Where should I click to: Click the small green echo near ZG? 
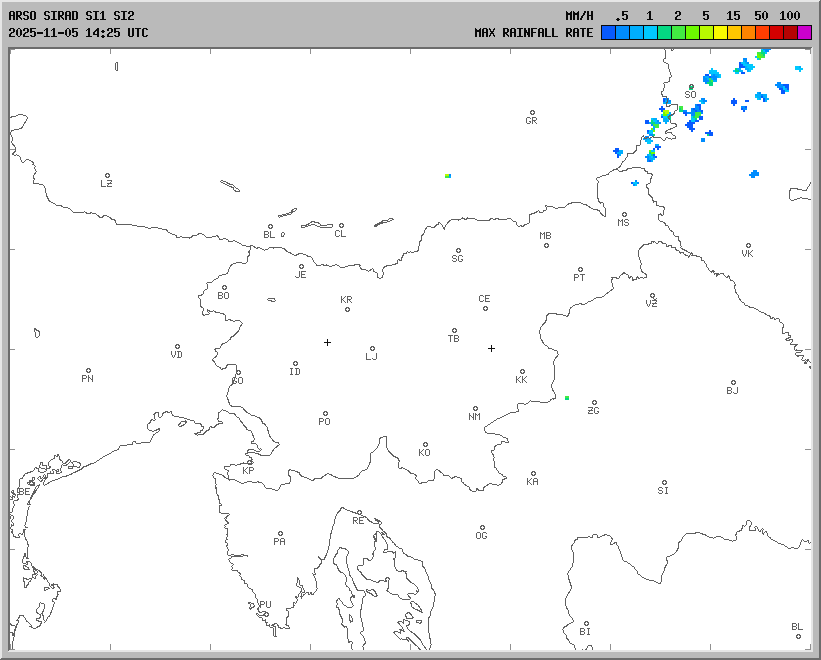[x=567, y=398]
